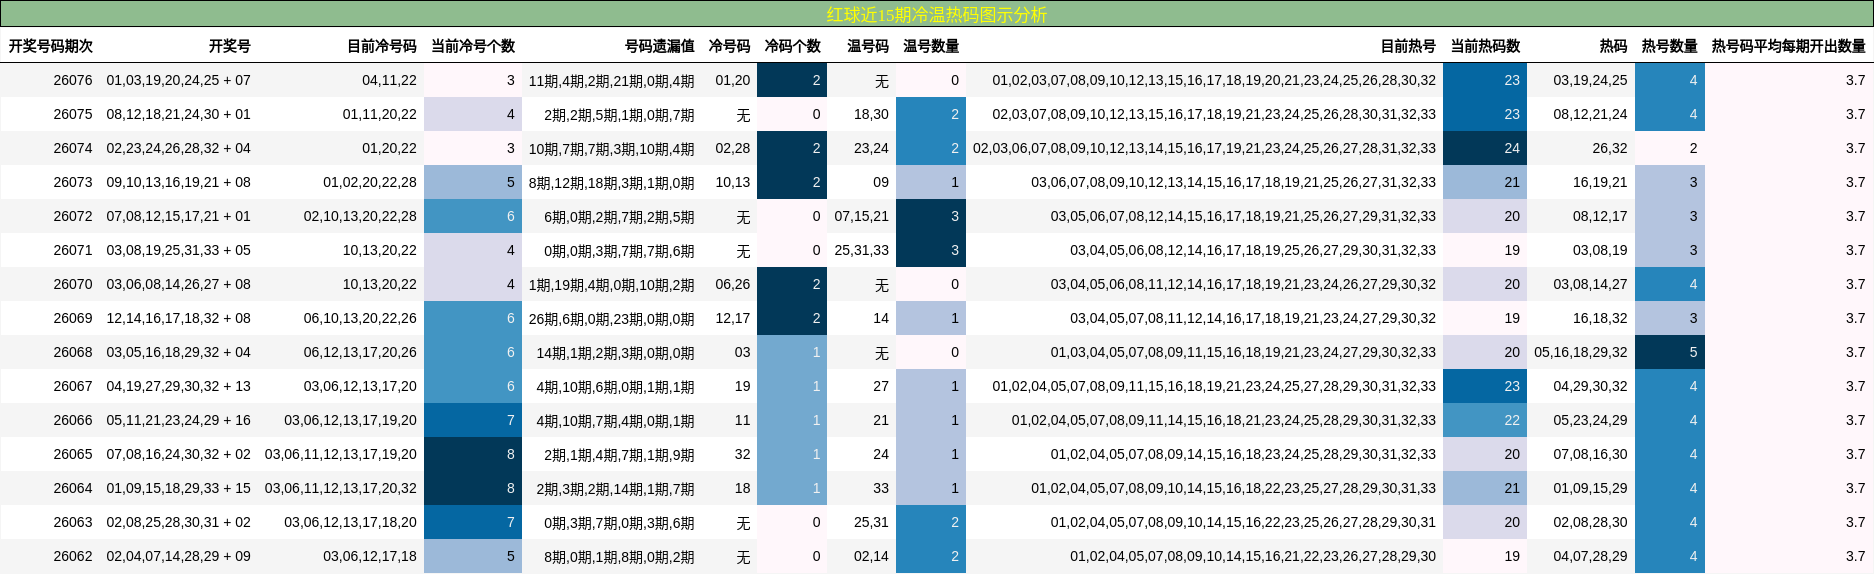1874x574 pixels.
Task: Select 冷号码 cell 12,17
Action: 733,318
